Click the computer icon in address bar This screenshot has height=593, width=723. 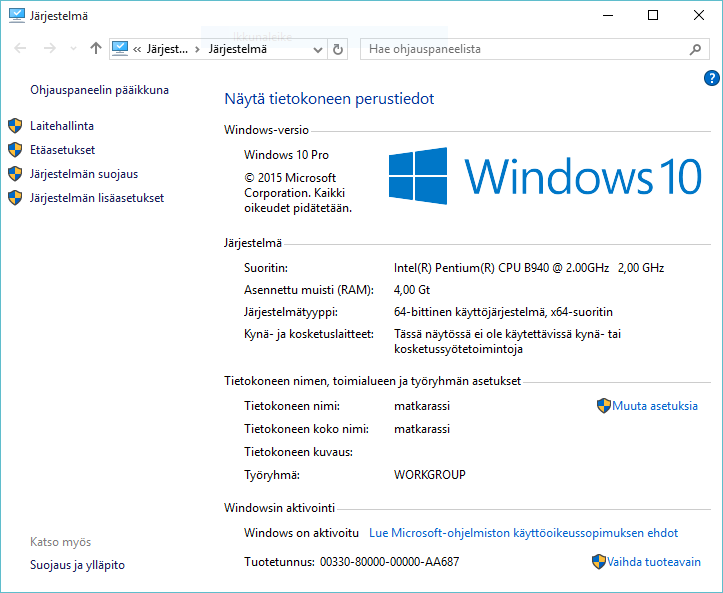(x=120, y=48)
